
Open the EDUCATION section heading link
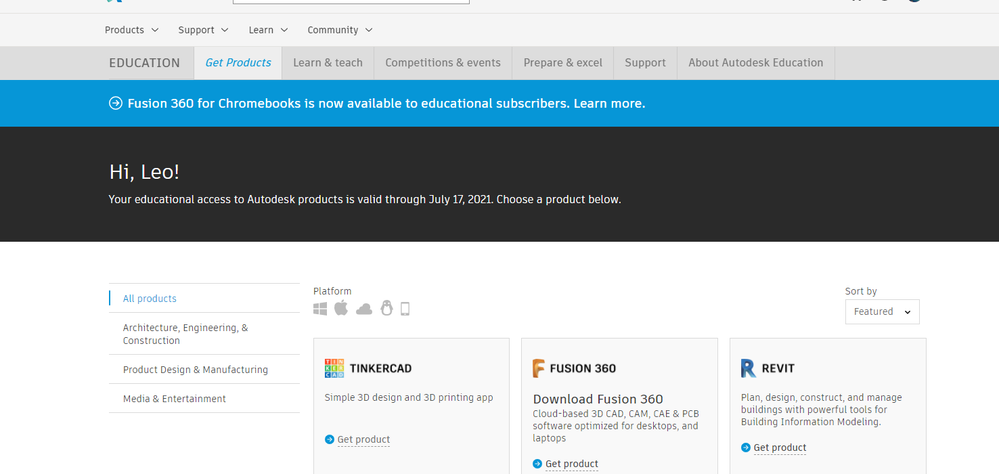coord(145,63)
